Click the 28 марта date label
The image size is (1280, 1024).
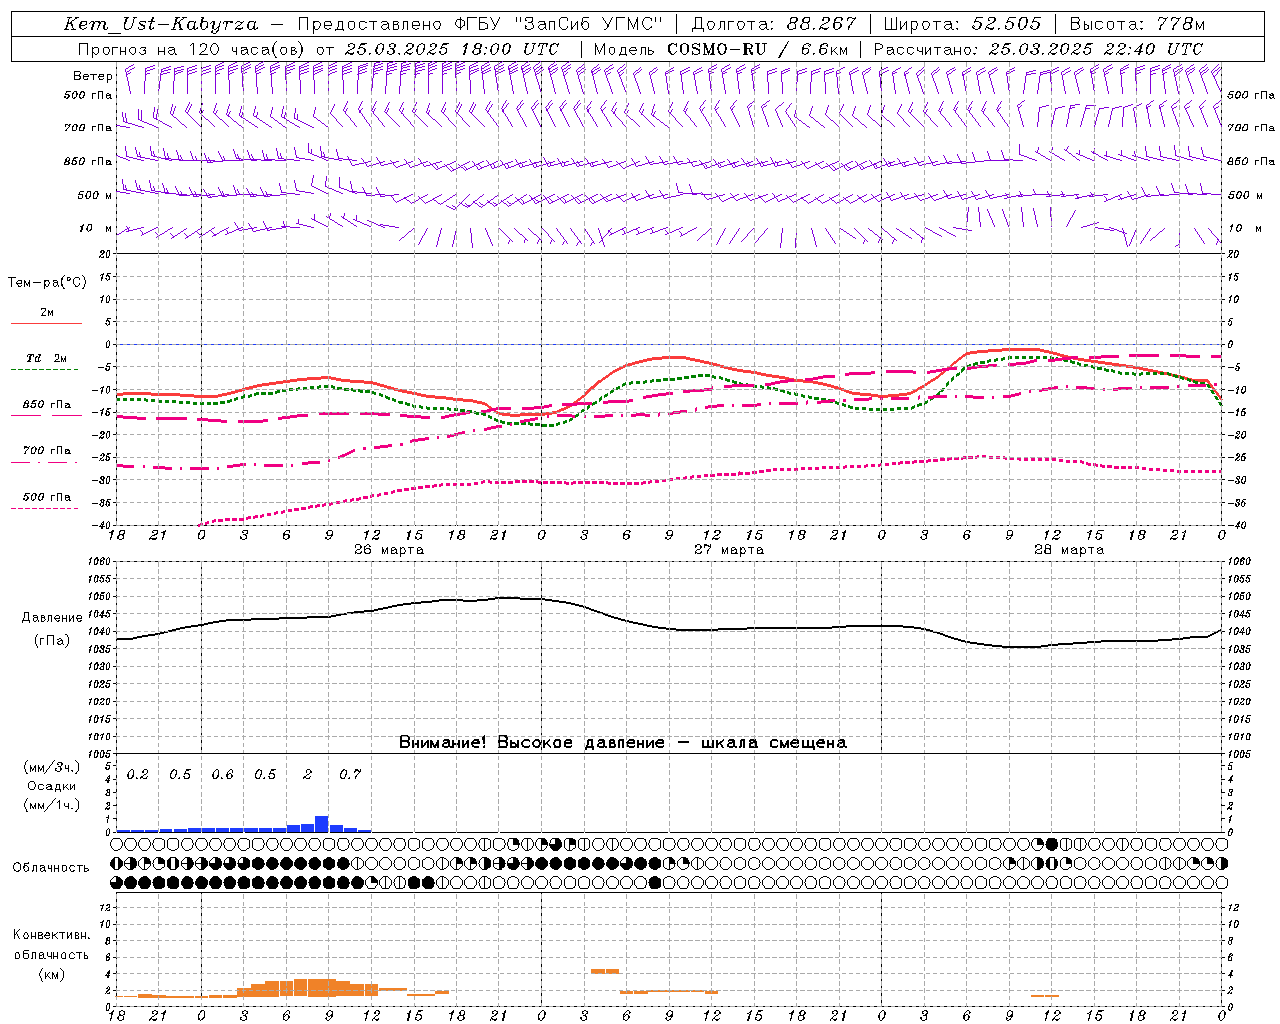pos(1069,550)
